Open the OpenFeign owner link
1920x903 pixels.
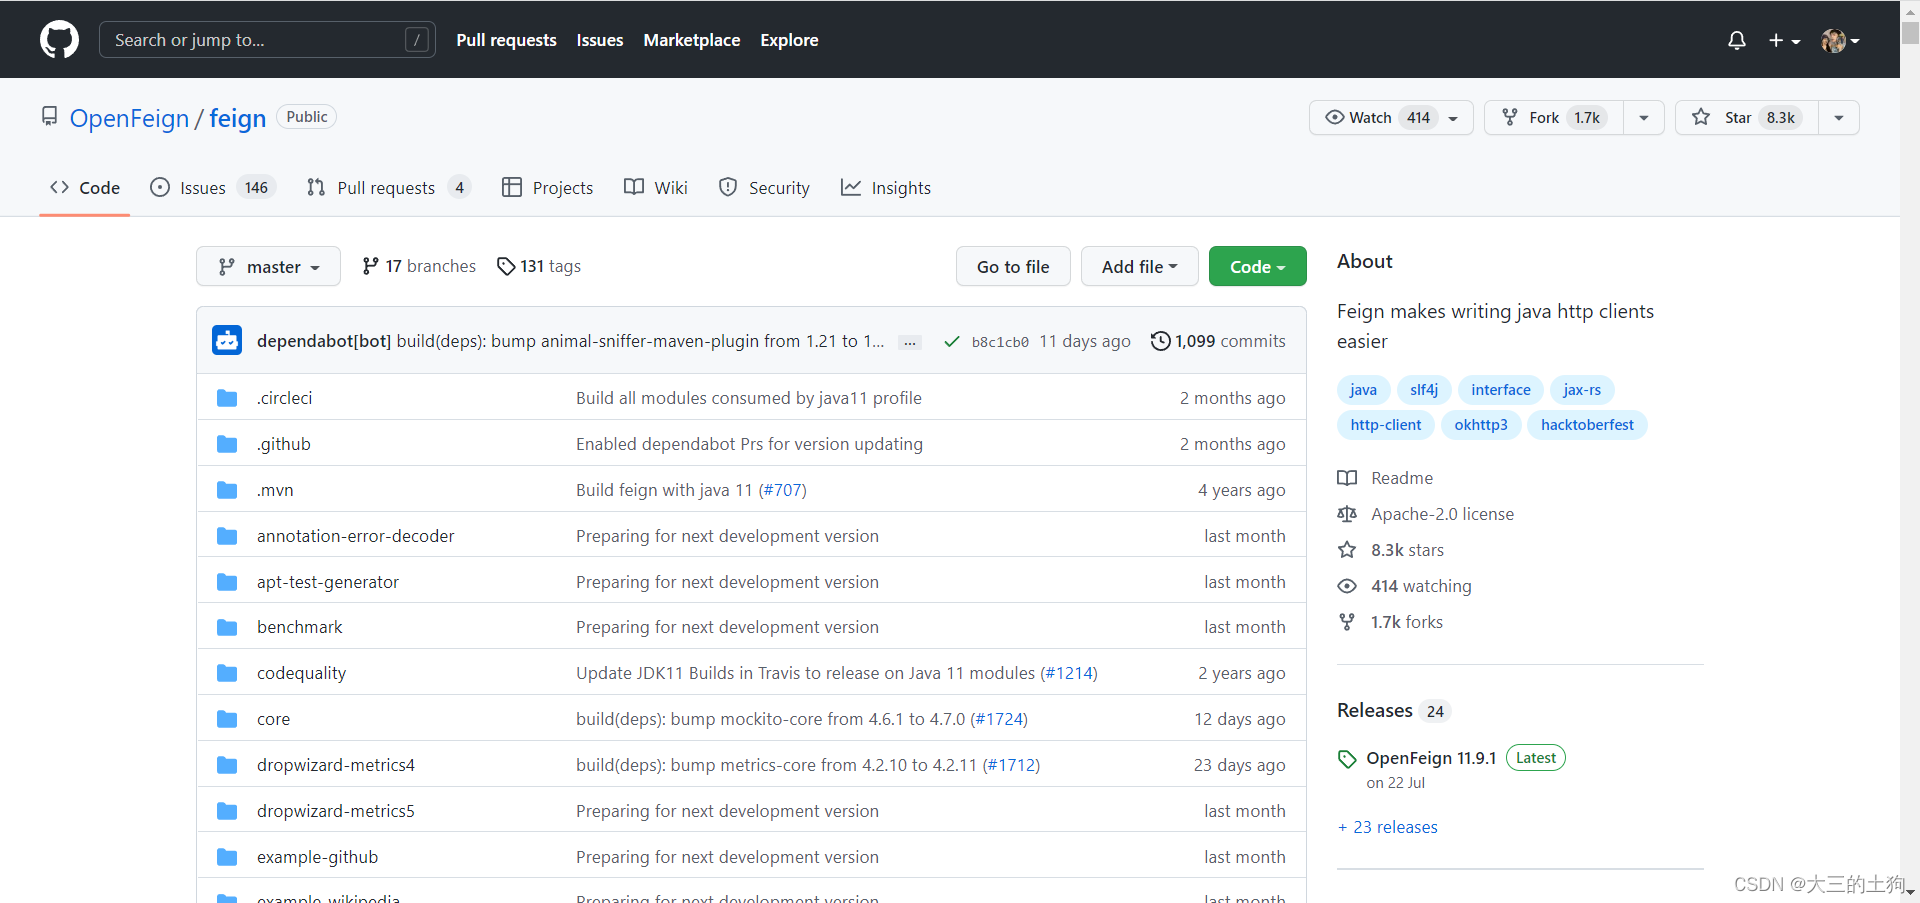pos(129,118)
